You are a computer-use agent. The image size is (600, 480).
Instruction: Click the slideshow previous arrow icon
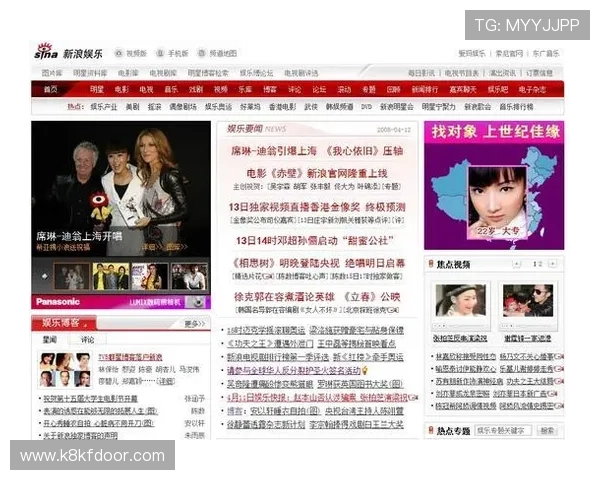pos(44,276)
